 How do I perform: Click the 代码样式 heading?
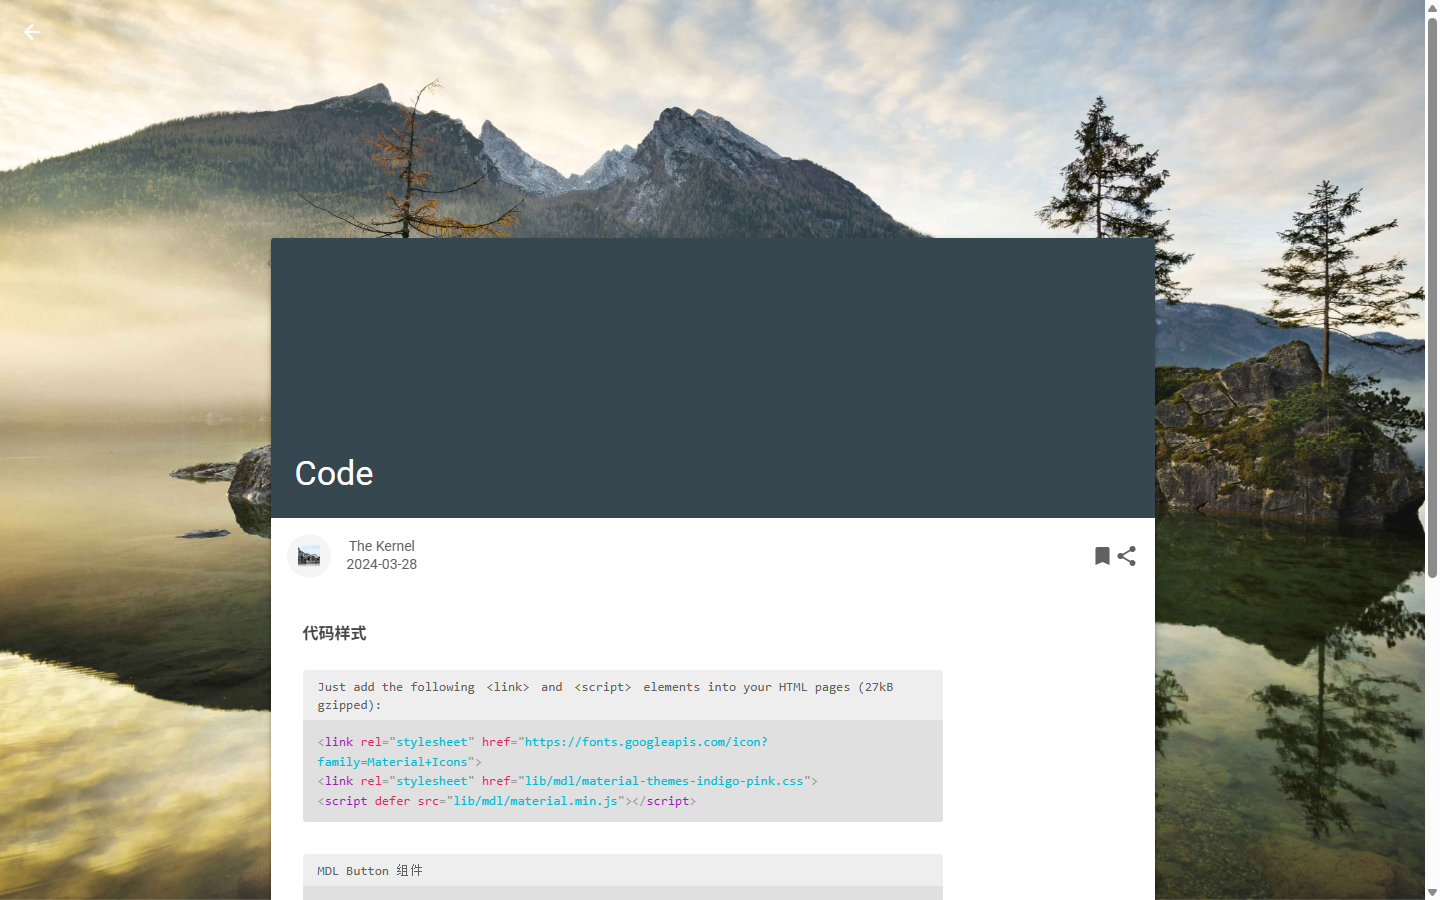(x=334, y=633)
